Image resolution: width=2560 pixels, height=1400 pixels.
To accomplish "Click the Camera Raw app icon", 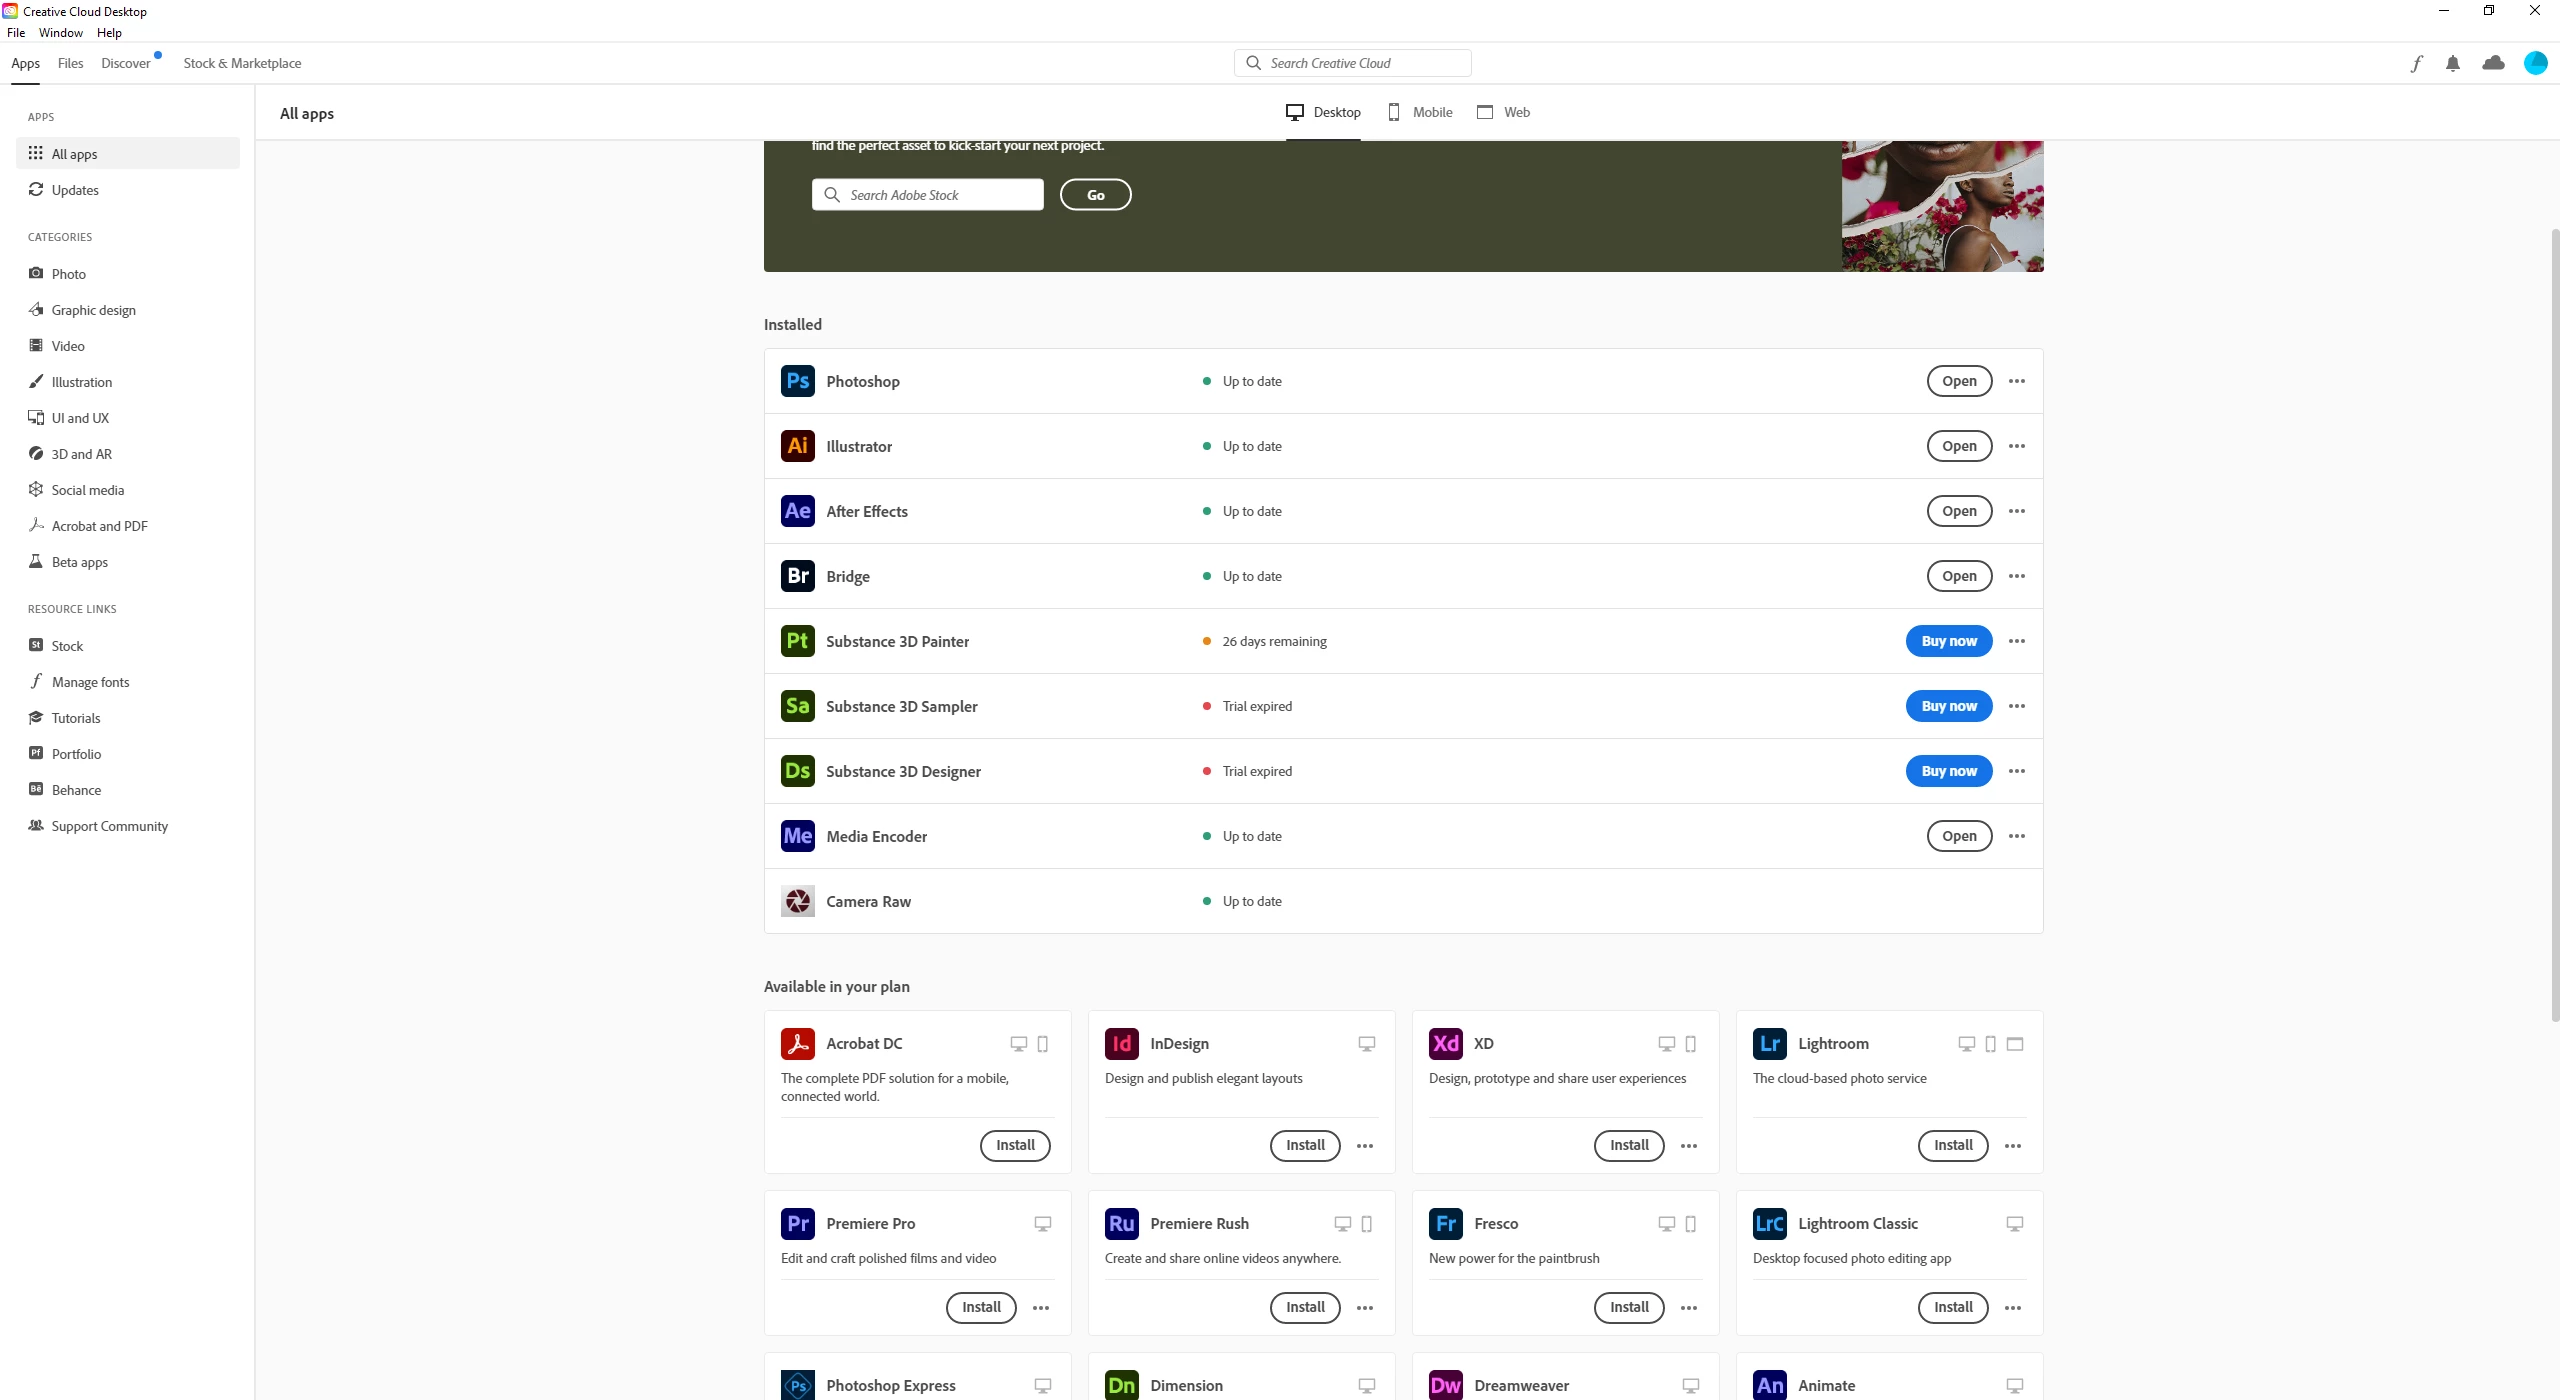I will tap(797, 901).
